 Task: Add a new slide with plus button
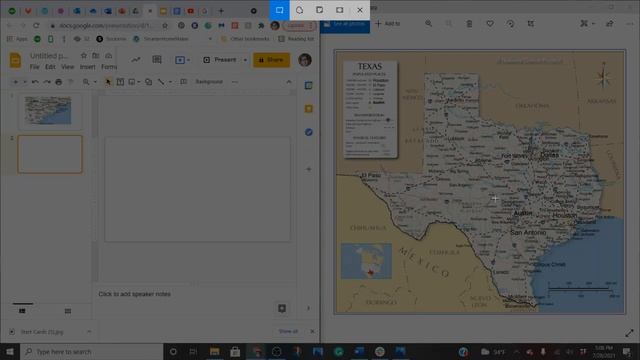(x=16, y=82)
